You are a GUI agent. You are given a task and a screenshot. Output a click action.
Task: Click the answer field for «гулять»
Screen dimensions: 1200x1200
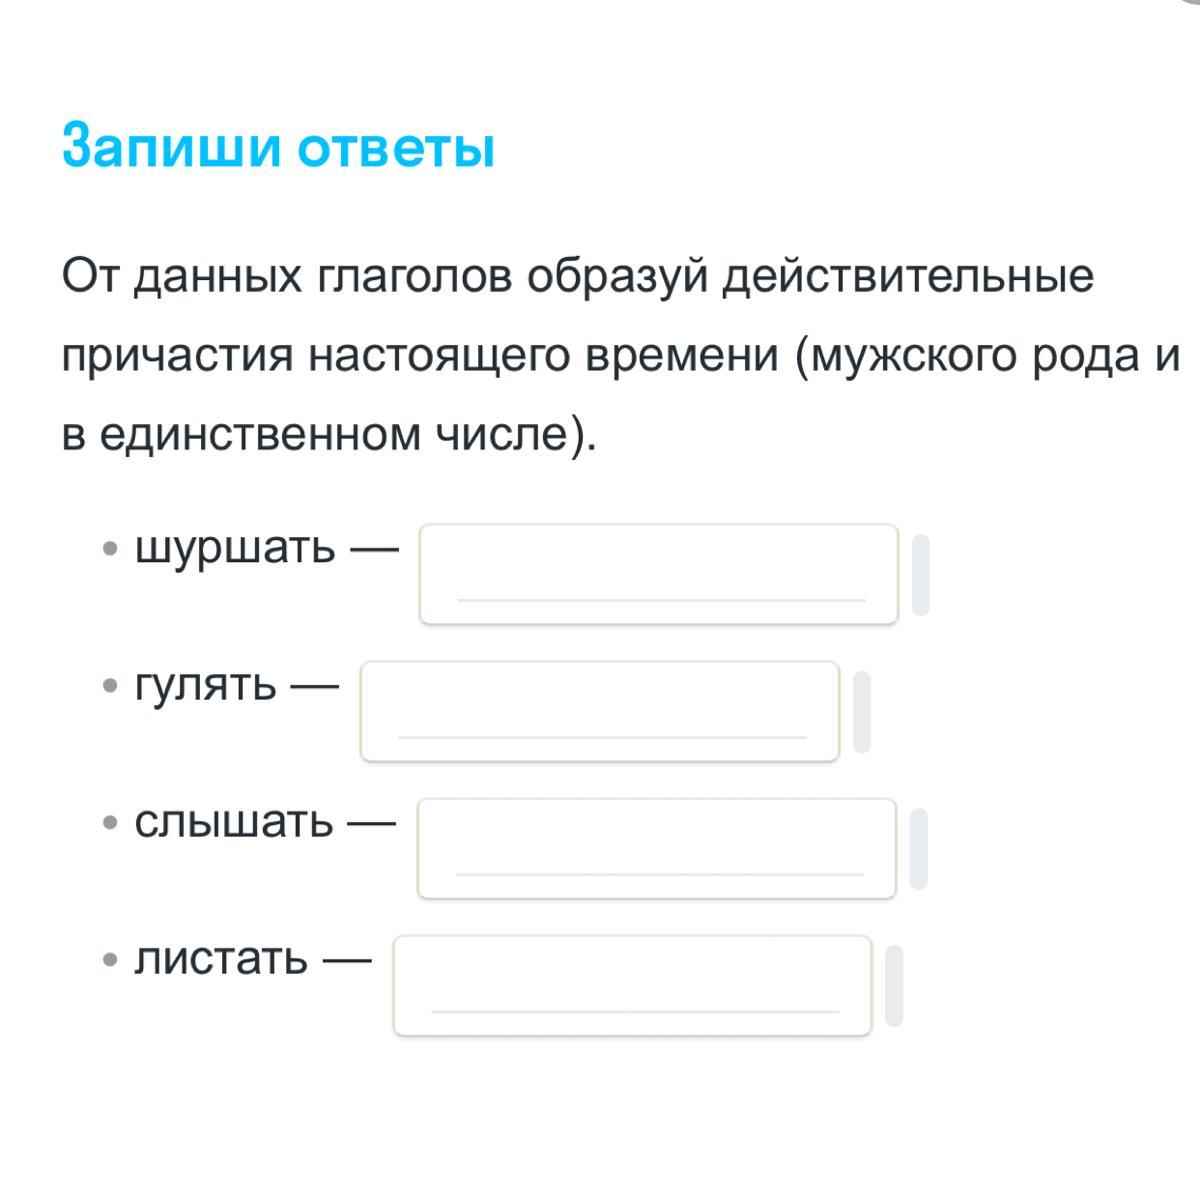pyautogui.click(x=600, y=711)
